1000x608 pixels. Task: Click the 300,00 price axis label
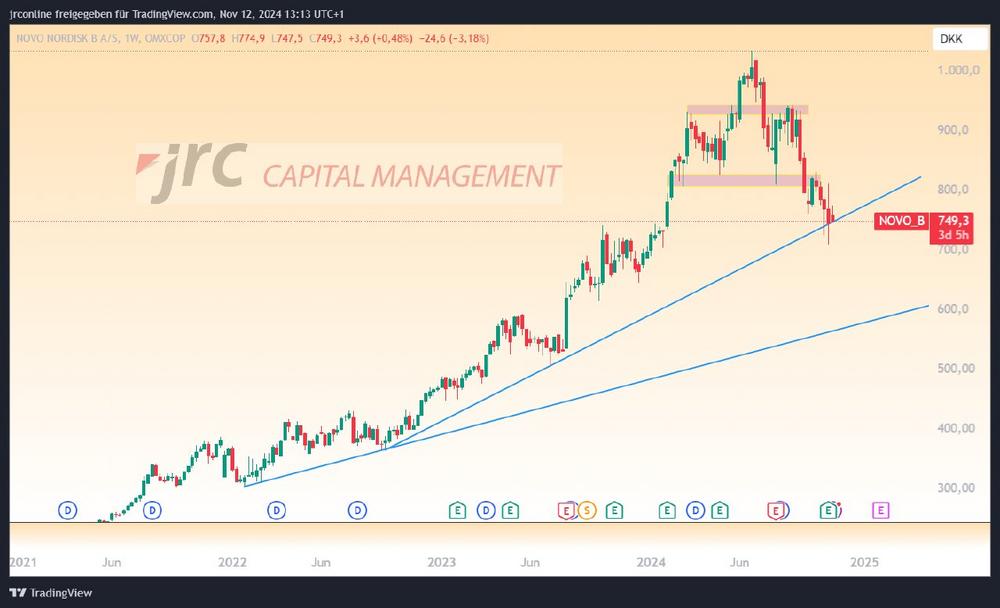tap(956, 487)
